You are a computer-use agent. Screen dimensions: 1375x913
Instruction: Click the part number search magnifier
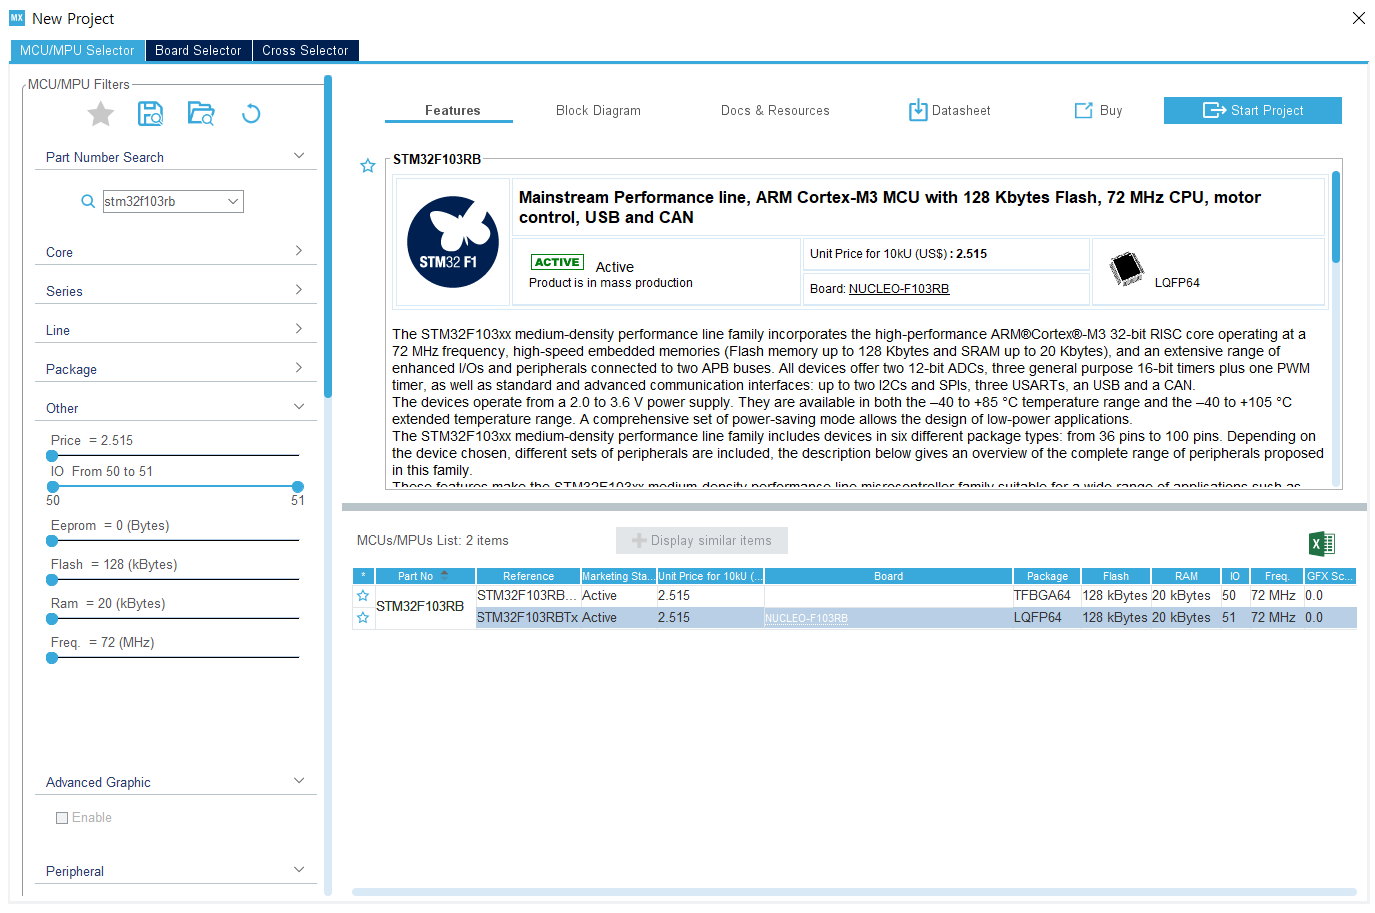coord(88,201)
